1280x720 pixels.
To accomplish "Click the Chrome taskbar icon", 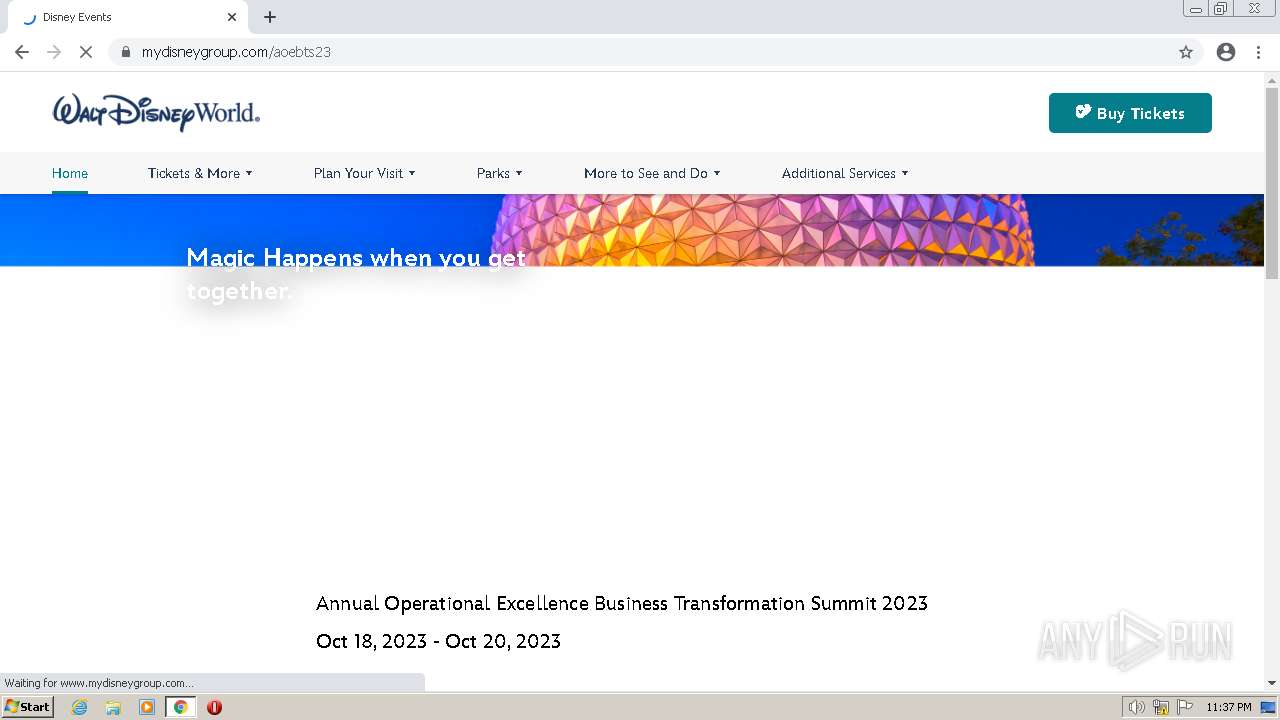I will click(180, 707).
